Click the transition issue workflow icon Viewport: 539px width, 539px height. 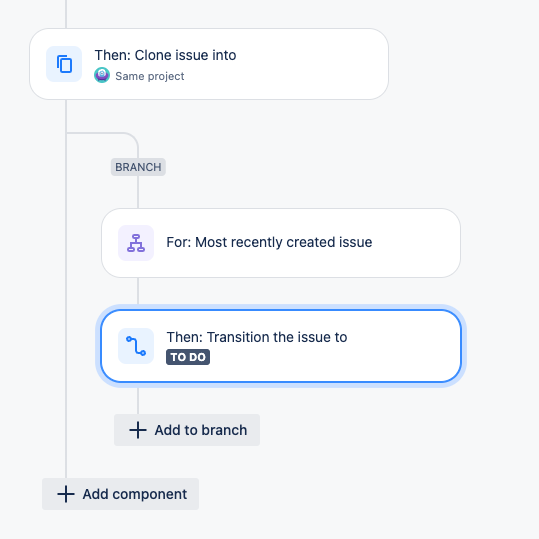[136, 346]
